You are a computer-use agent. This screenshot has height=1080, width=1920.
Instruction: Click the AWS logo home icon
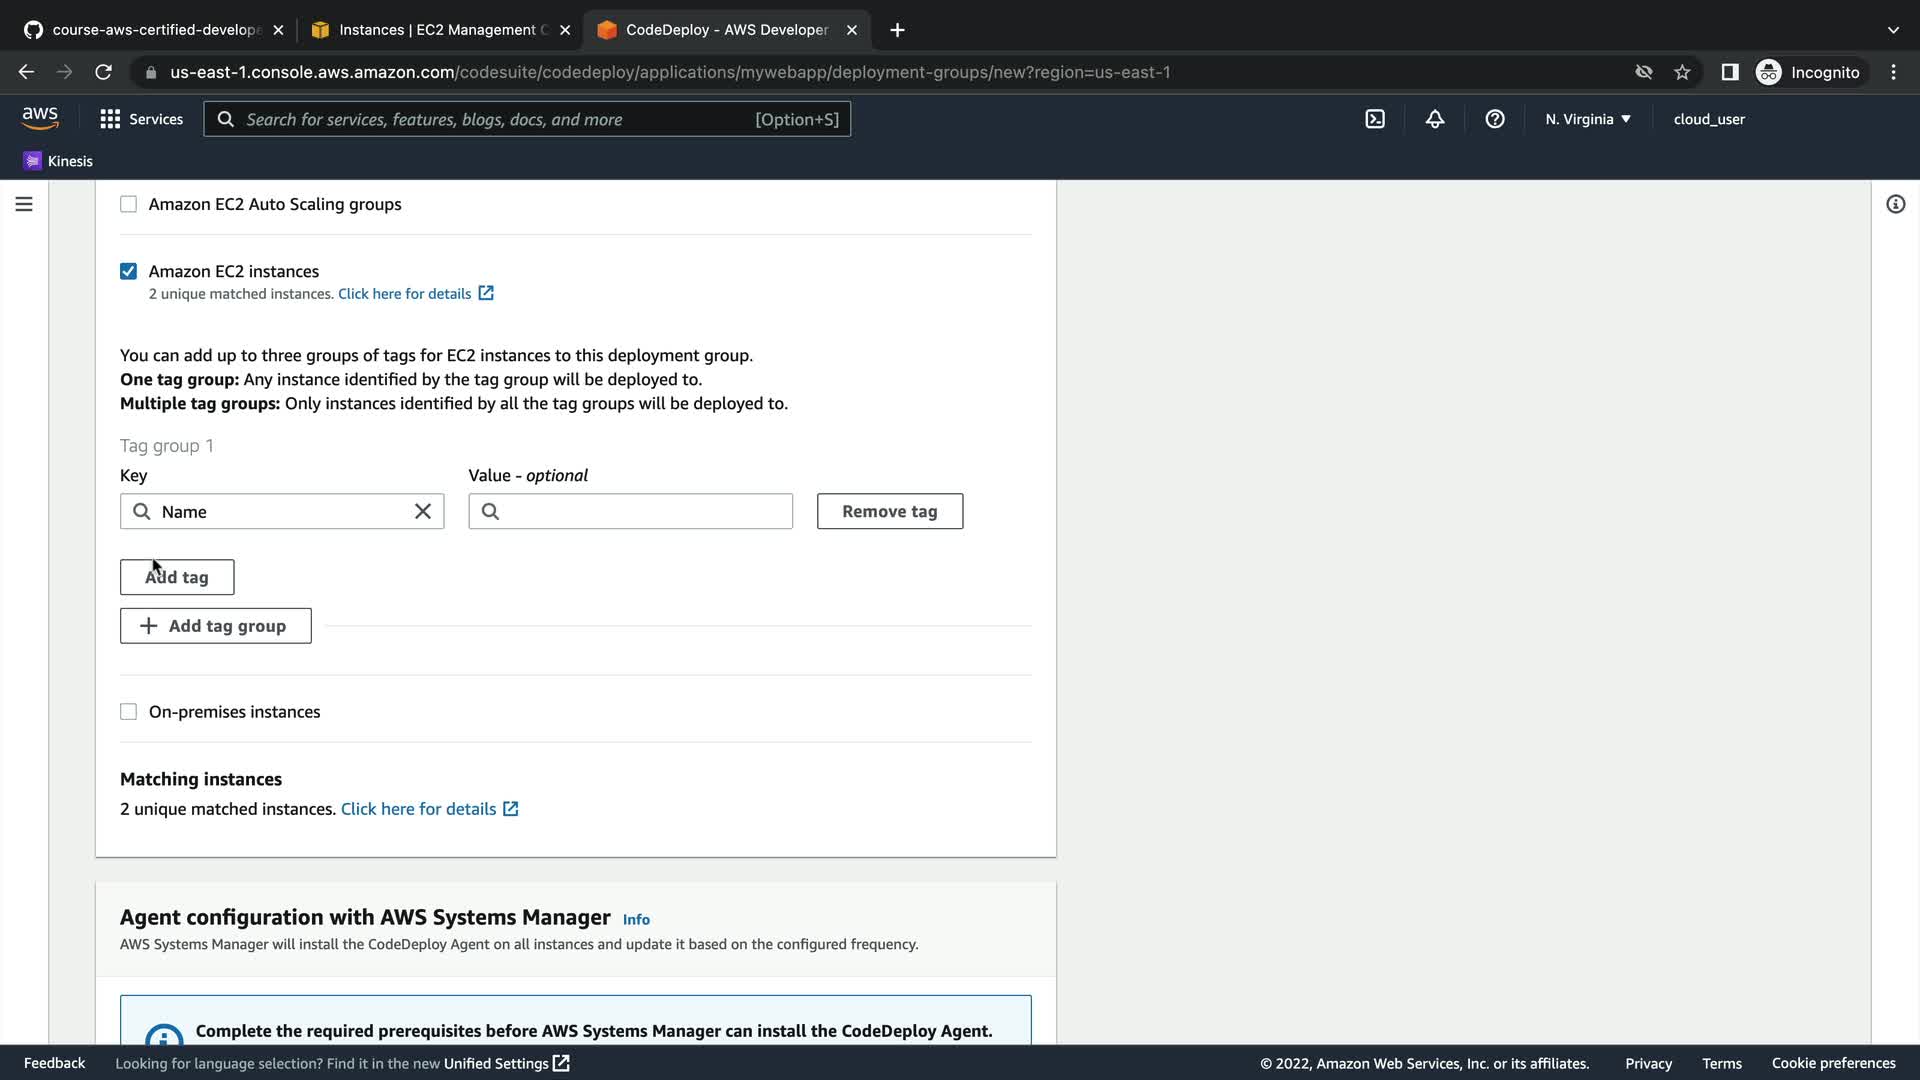pos(40,118)
